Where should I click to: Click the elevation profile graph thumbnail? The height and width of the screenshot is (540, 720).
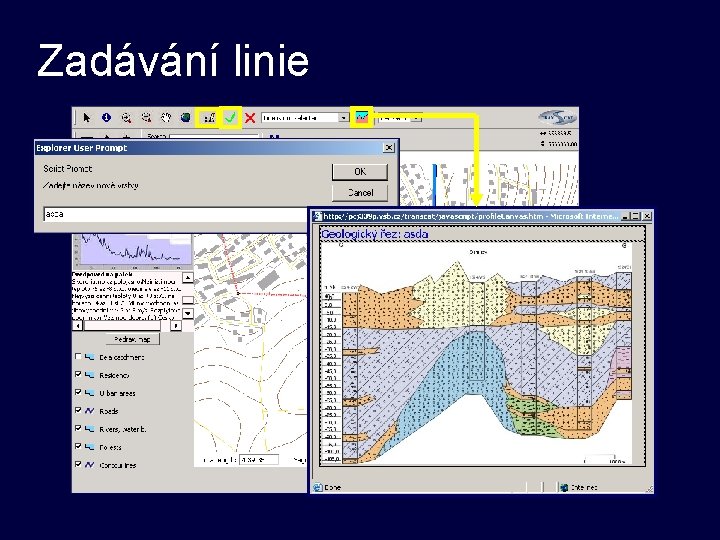[x=133, y=251]
